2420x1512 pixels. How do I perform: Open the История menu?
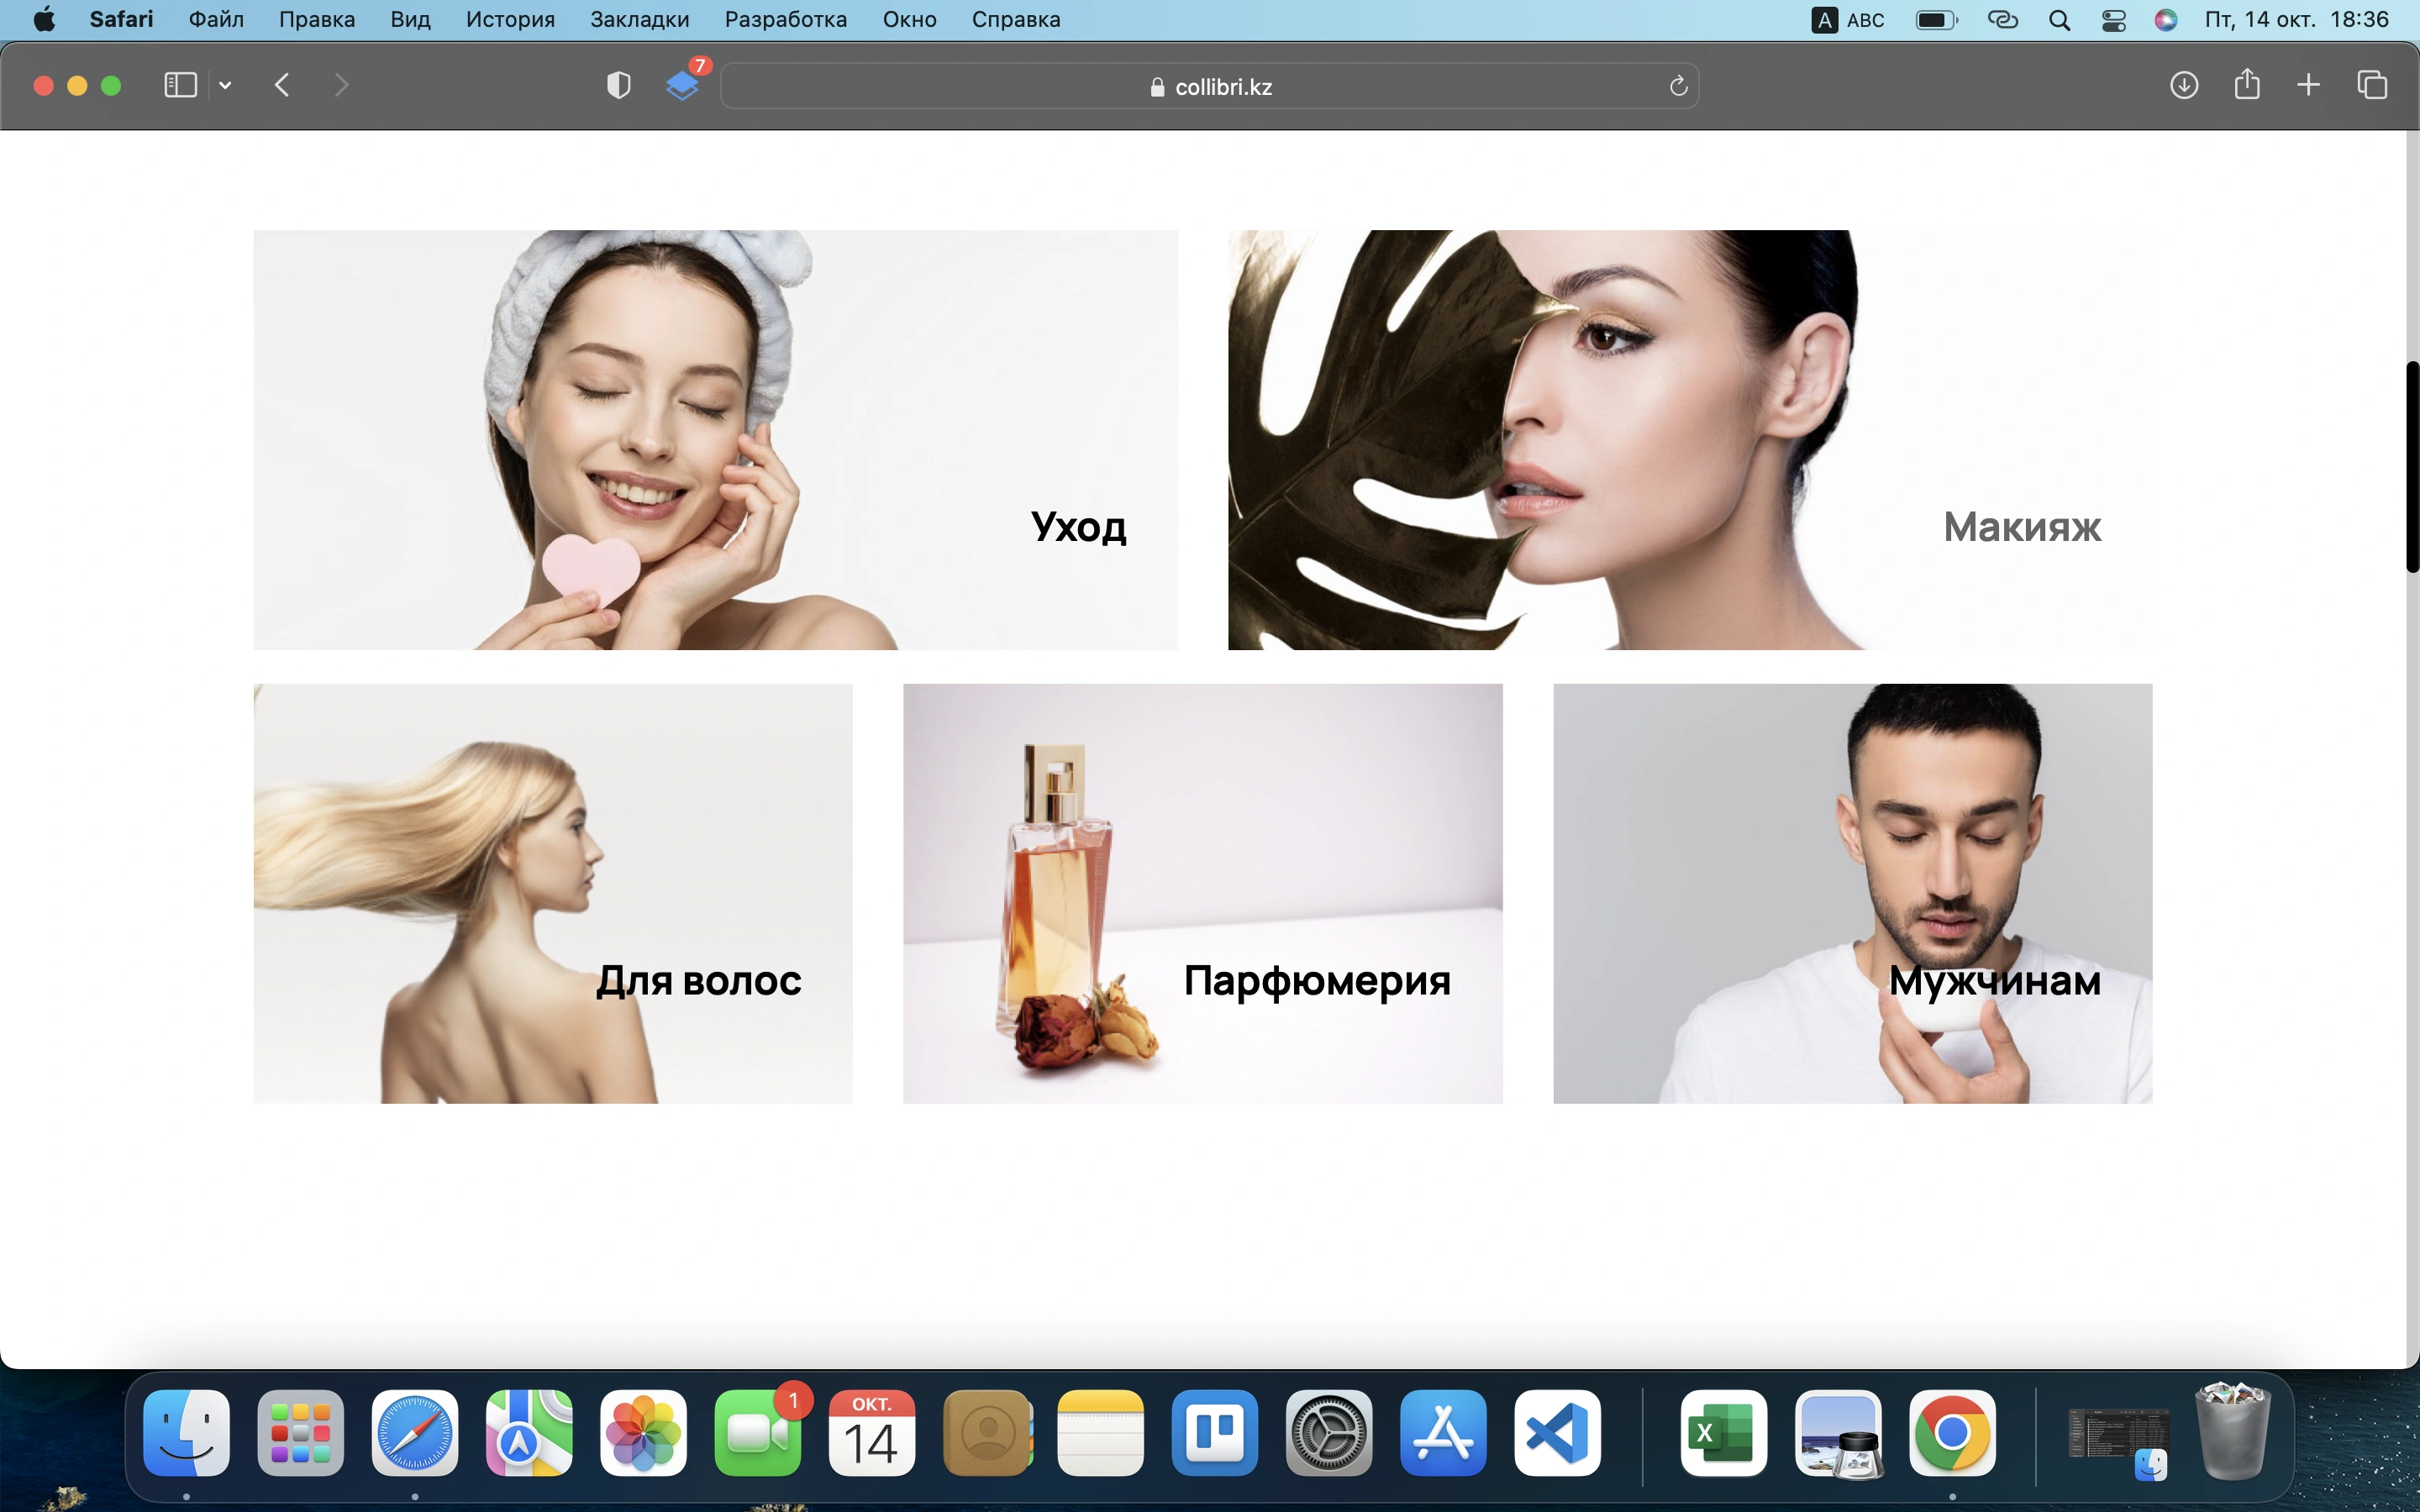(x=510, y=20)
